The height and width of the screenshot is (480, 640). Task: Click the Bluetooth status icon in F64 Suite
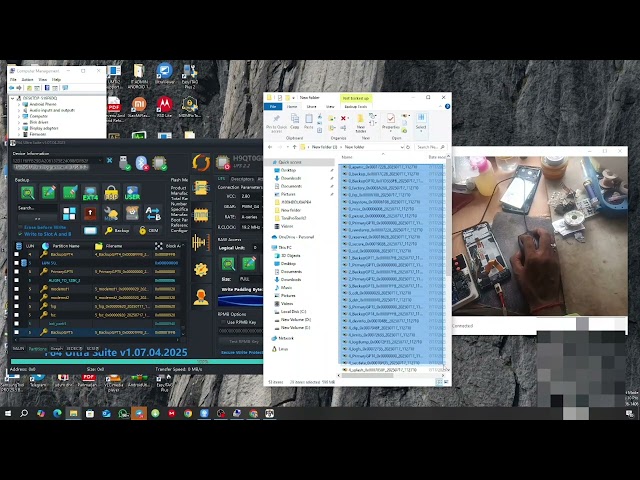[142, 163]
